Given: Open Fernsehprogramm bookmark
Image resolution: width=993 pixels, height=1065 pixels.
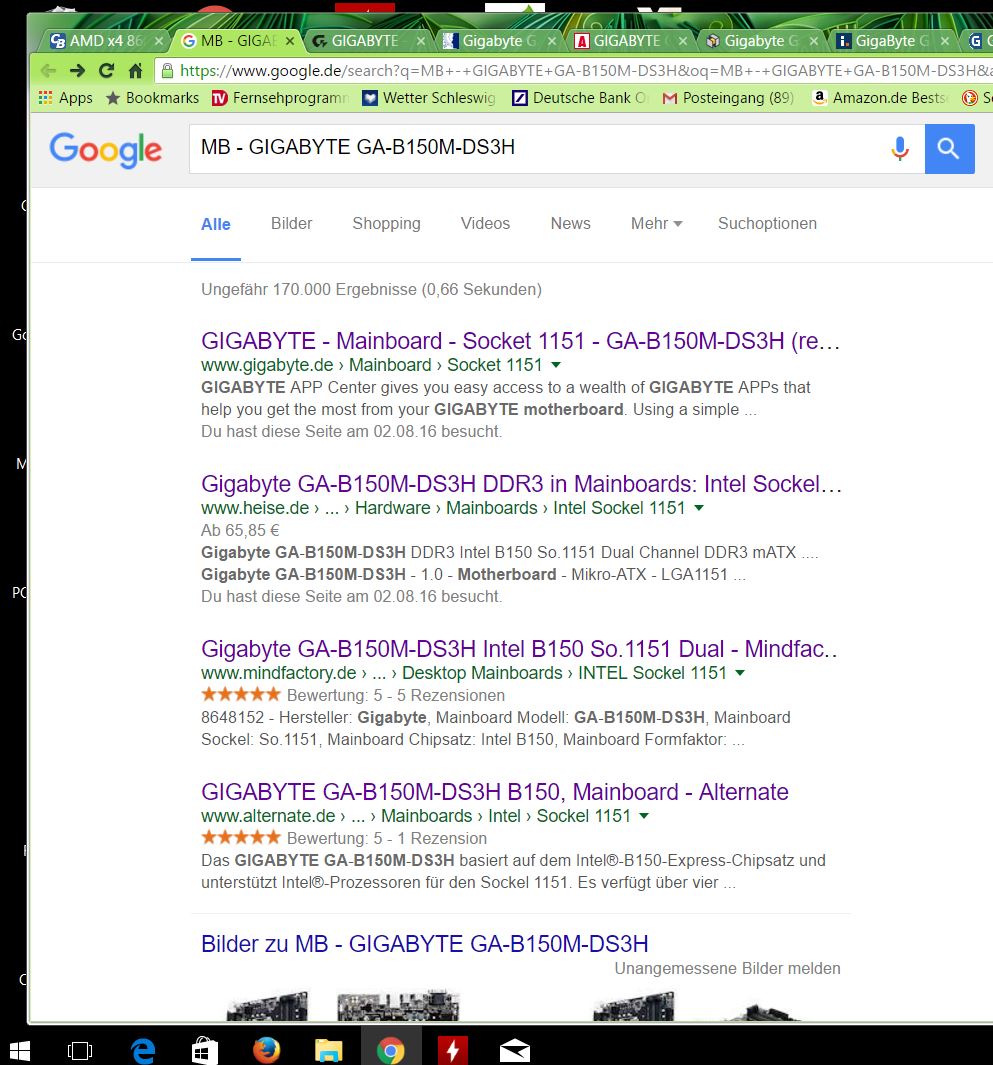Looking at the screenshot, I should (x=280, y=98).
